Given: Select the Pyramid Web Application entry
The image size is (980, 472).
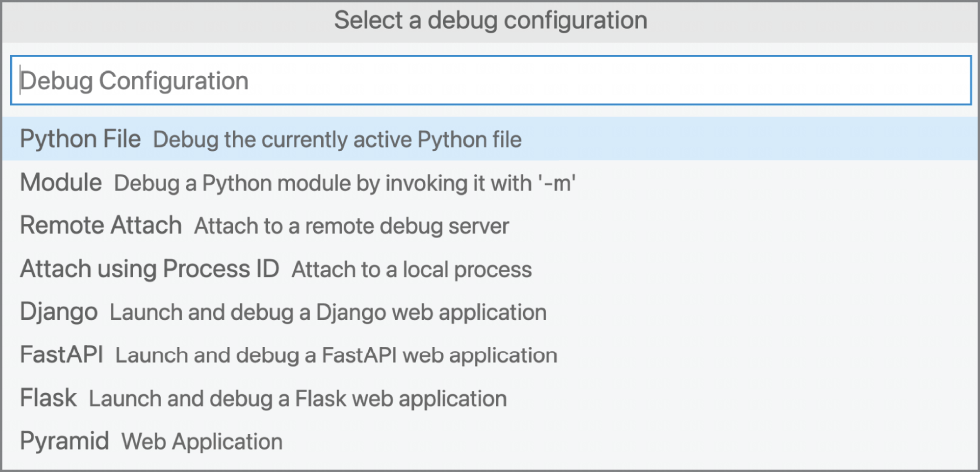Looking at the screenshot, I should click(490, 441).
